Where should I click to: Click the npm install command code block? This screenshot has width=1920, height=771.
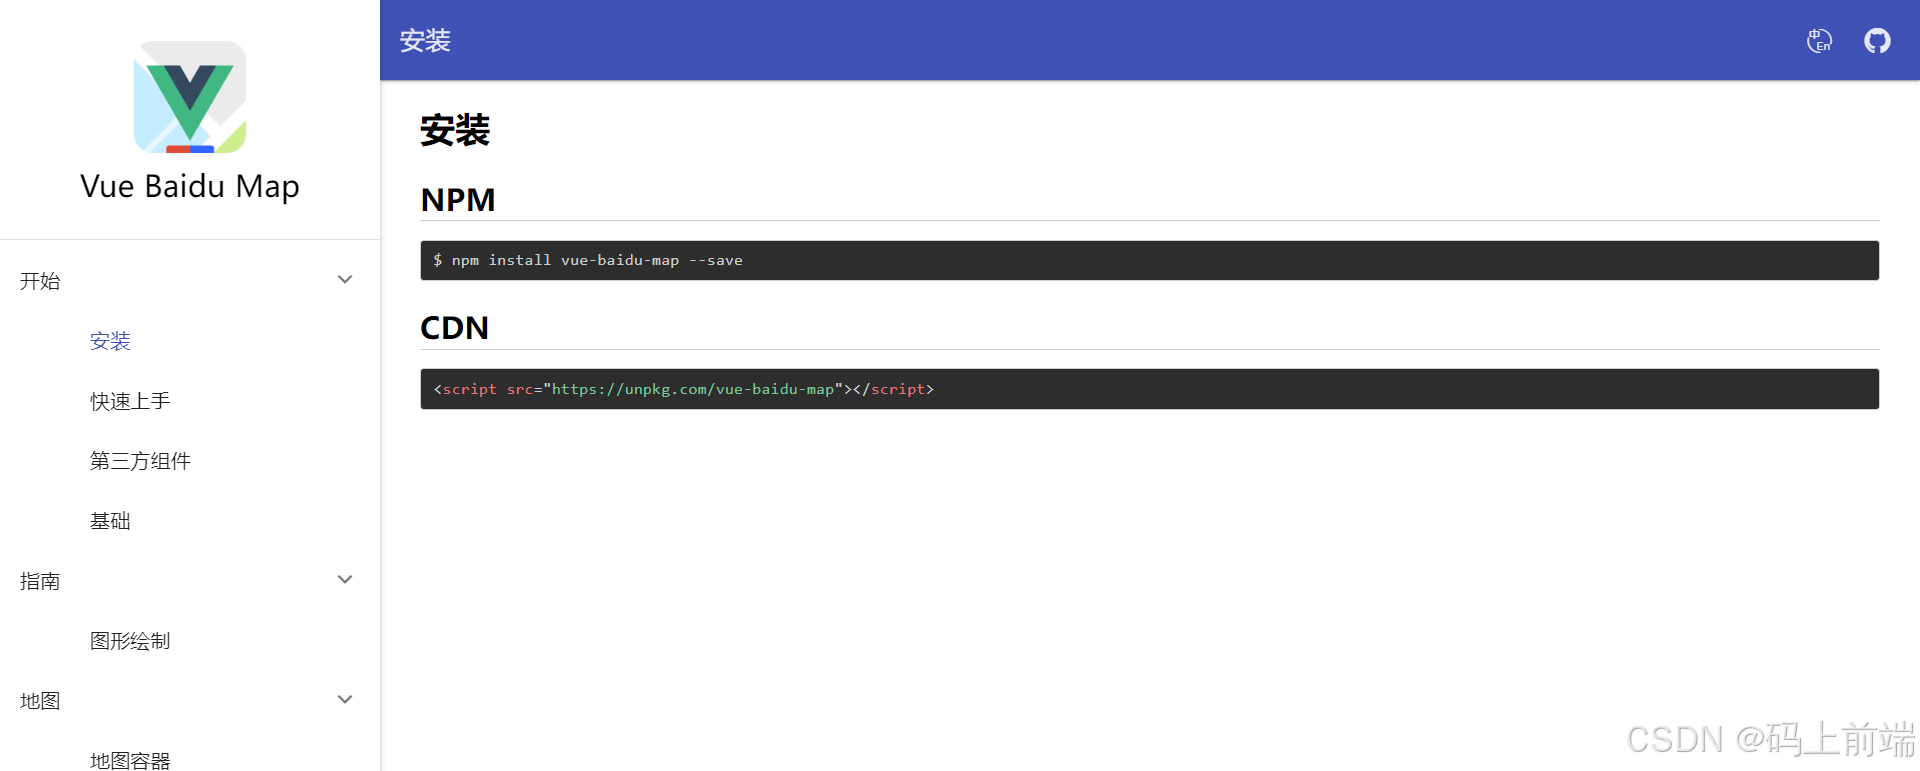(x=1149, y=260)
